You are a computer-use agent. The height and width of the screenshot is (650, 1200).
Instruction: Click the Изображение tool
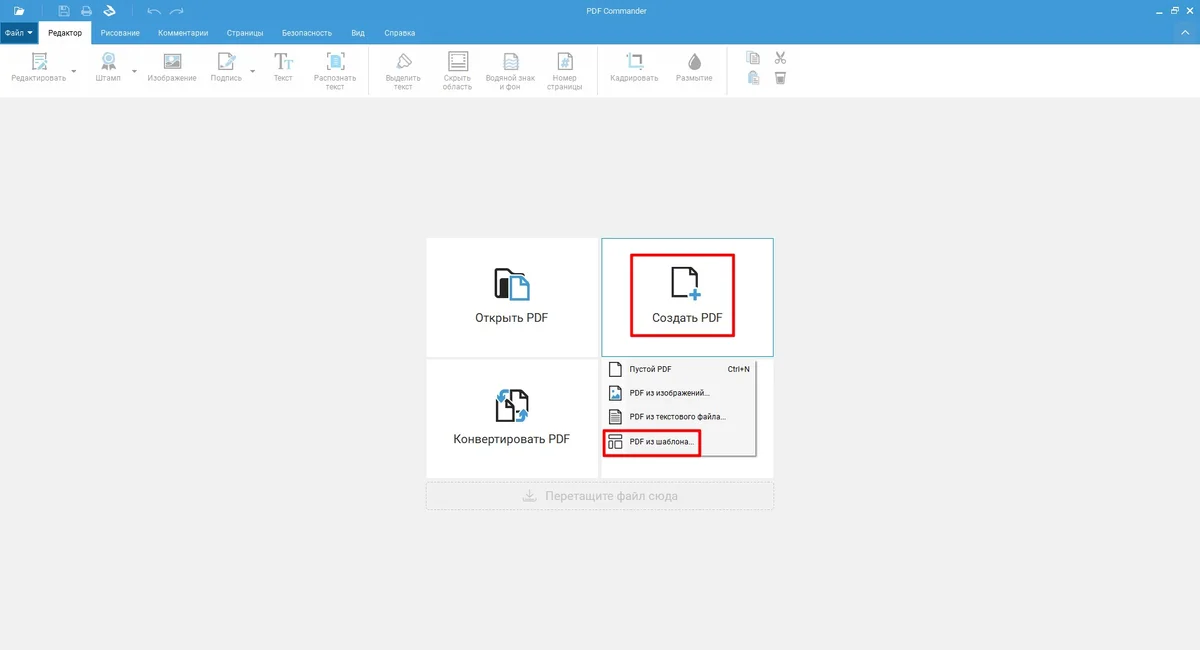pos(172,68)
